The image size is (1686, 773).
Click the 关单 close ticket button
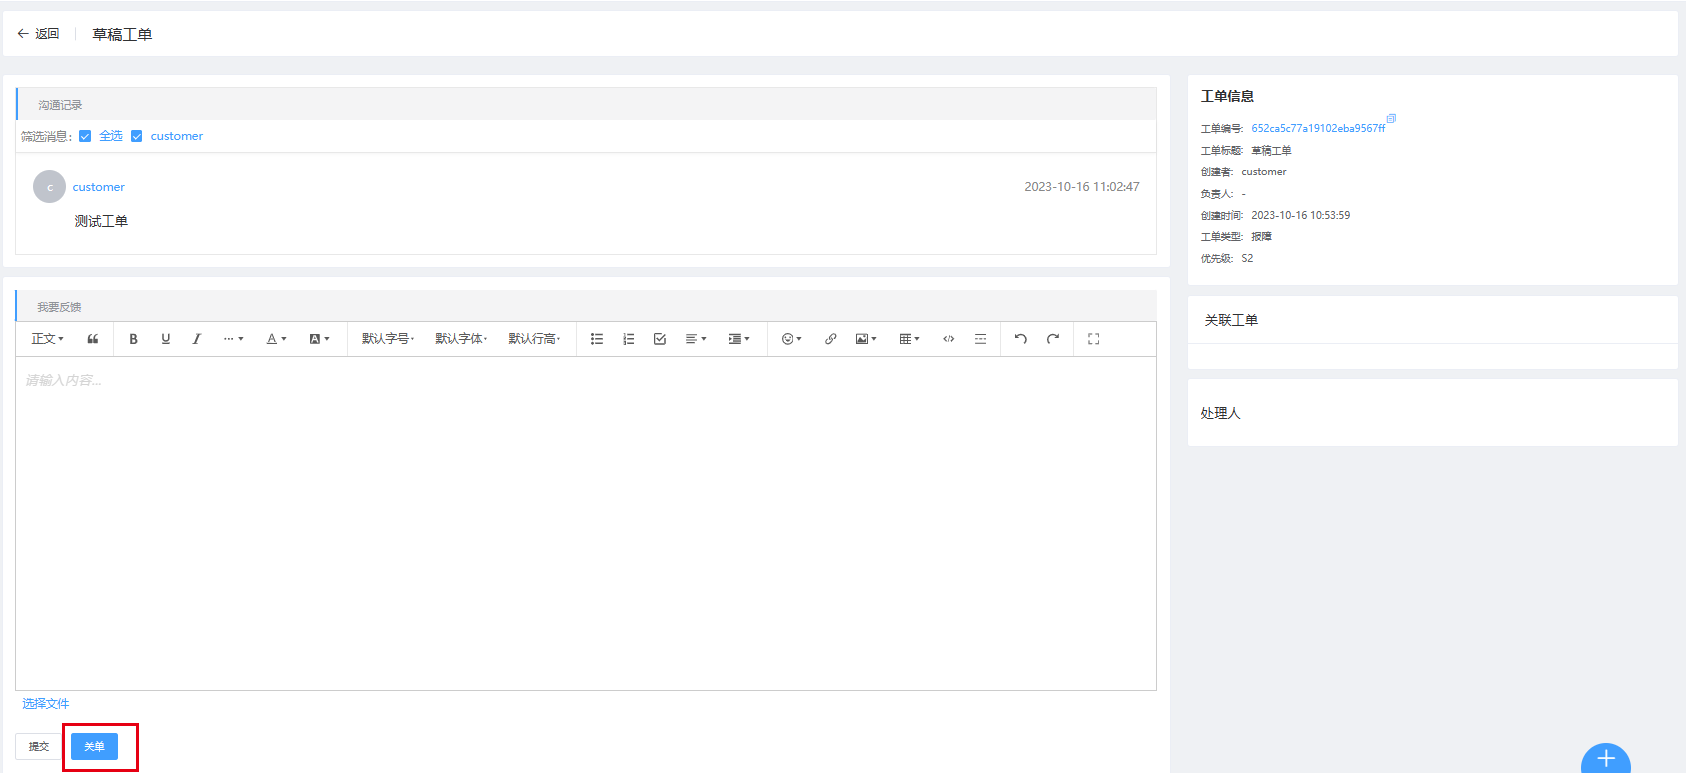click(x=94, y=746)
